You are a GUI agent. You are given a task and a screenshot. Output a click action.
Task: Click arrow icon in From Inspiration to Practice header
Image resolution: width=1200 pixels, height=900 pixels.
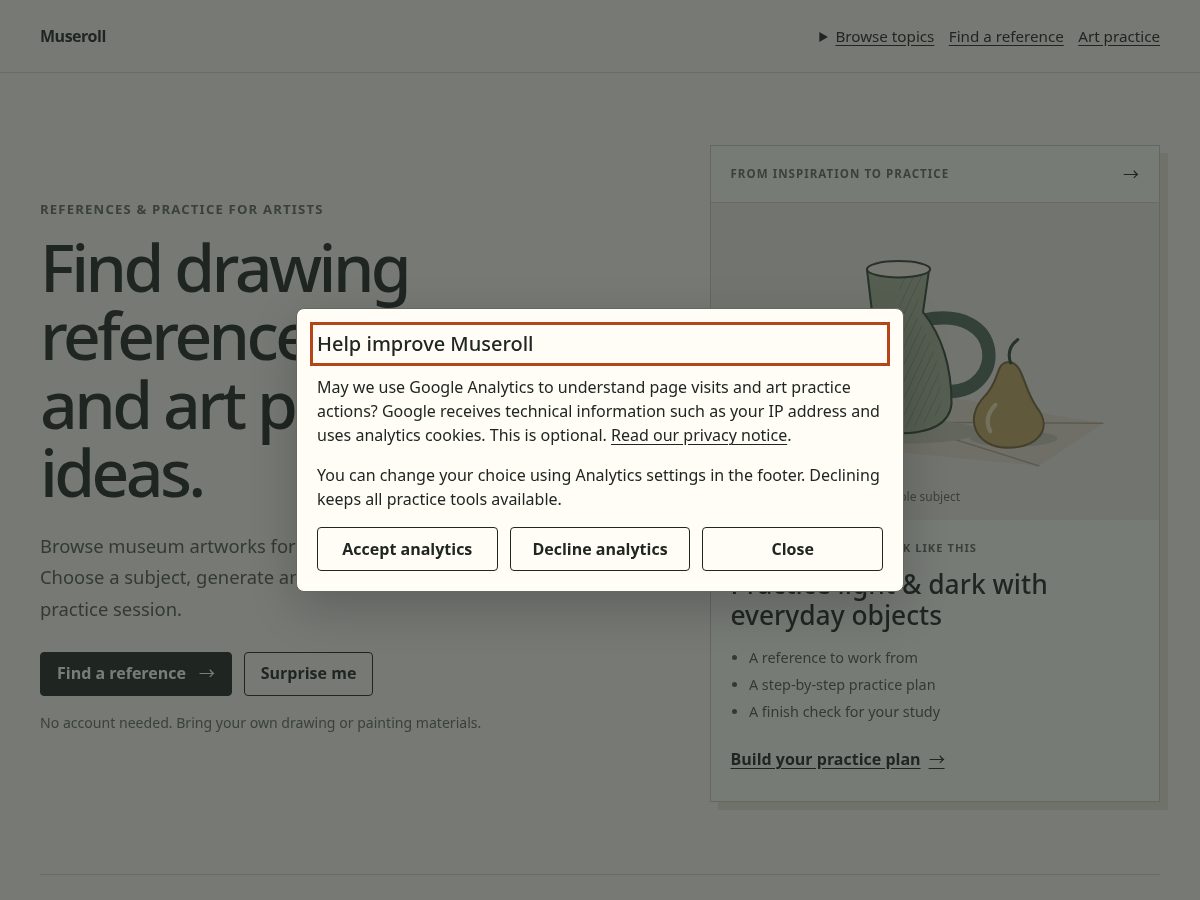[1131, 174]
